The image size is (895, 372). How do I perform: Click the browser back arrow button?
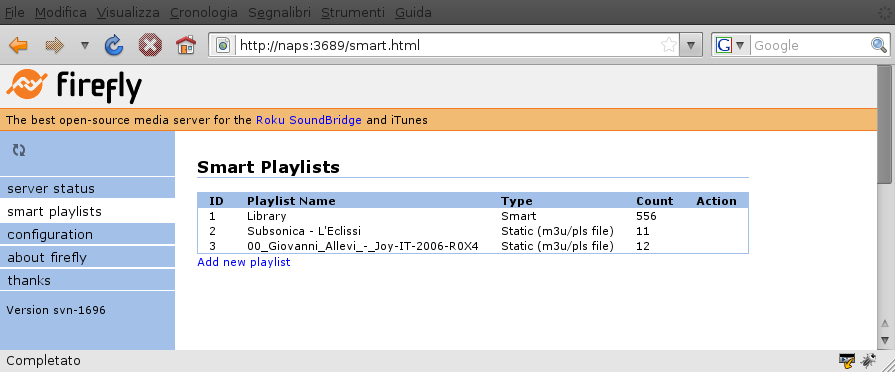(18, 45)
